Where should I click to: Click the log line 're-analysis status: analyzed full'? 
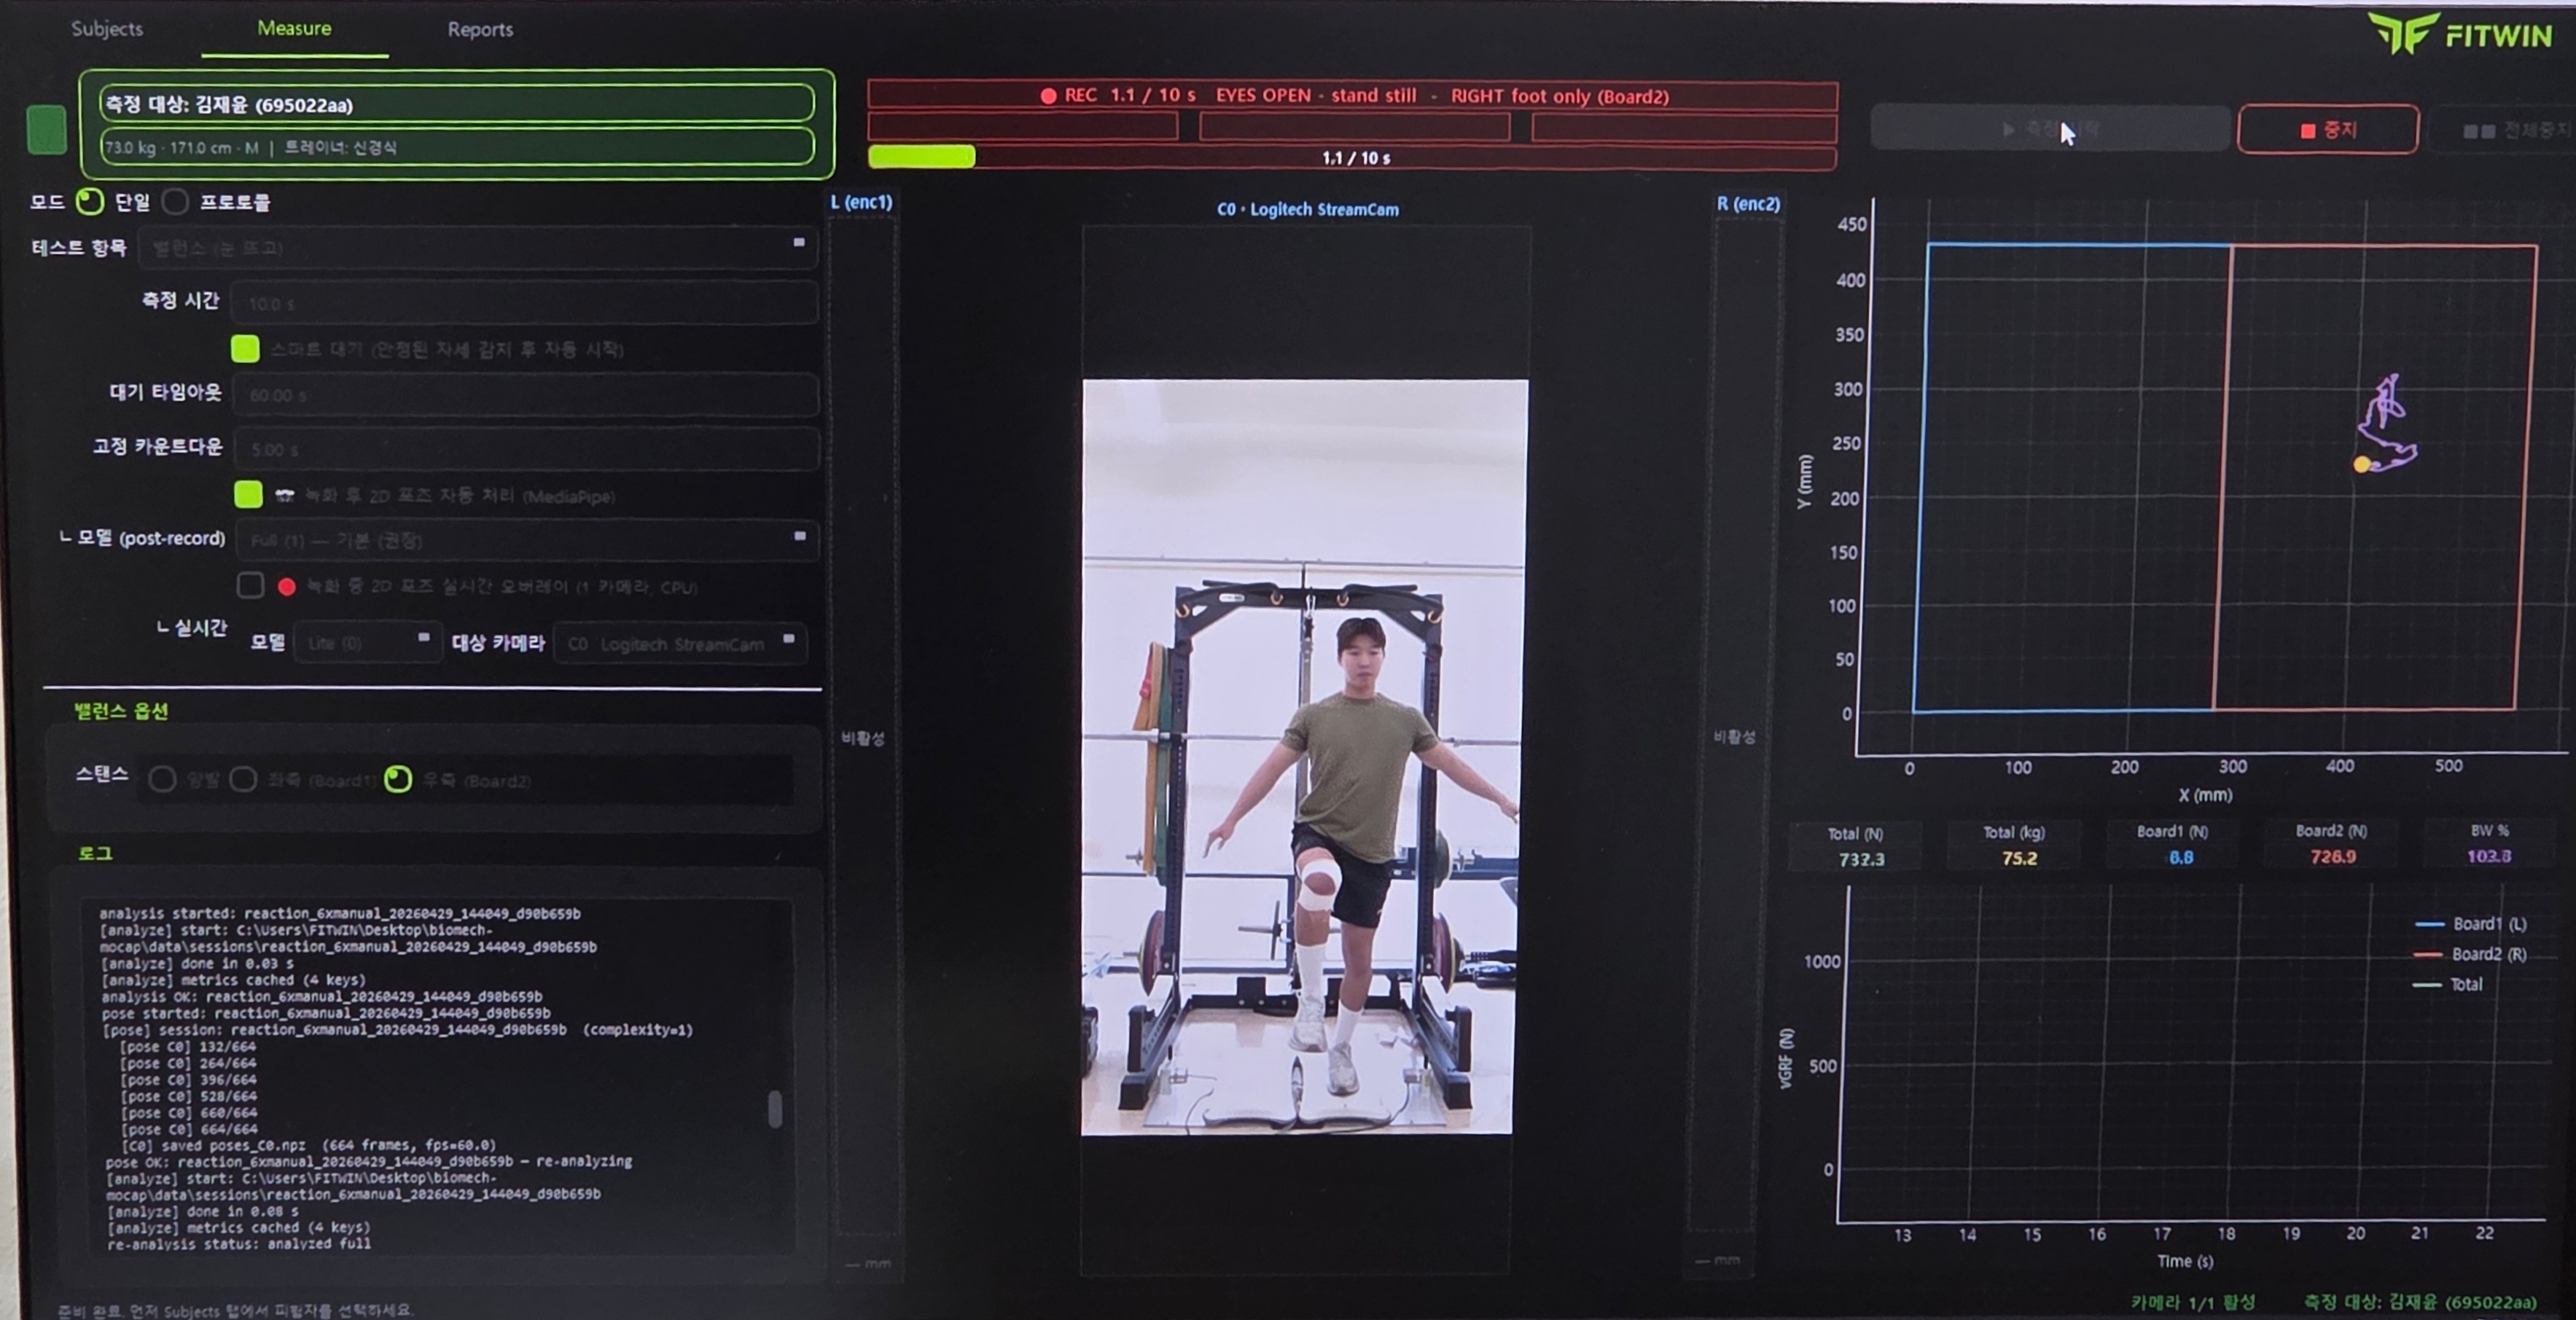(239, 1244)
